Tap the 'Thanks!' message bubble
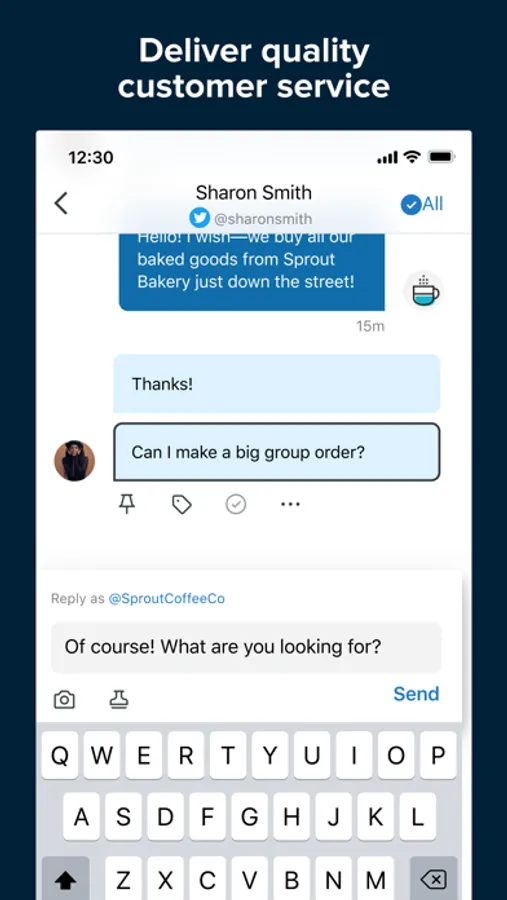The height and width of the screenshot is (900, 507). coord(277,384)
